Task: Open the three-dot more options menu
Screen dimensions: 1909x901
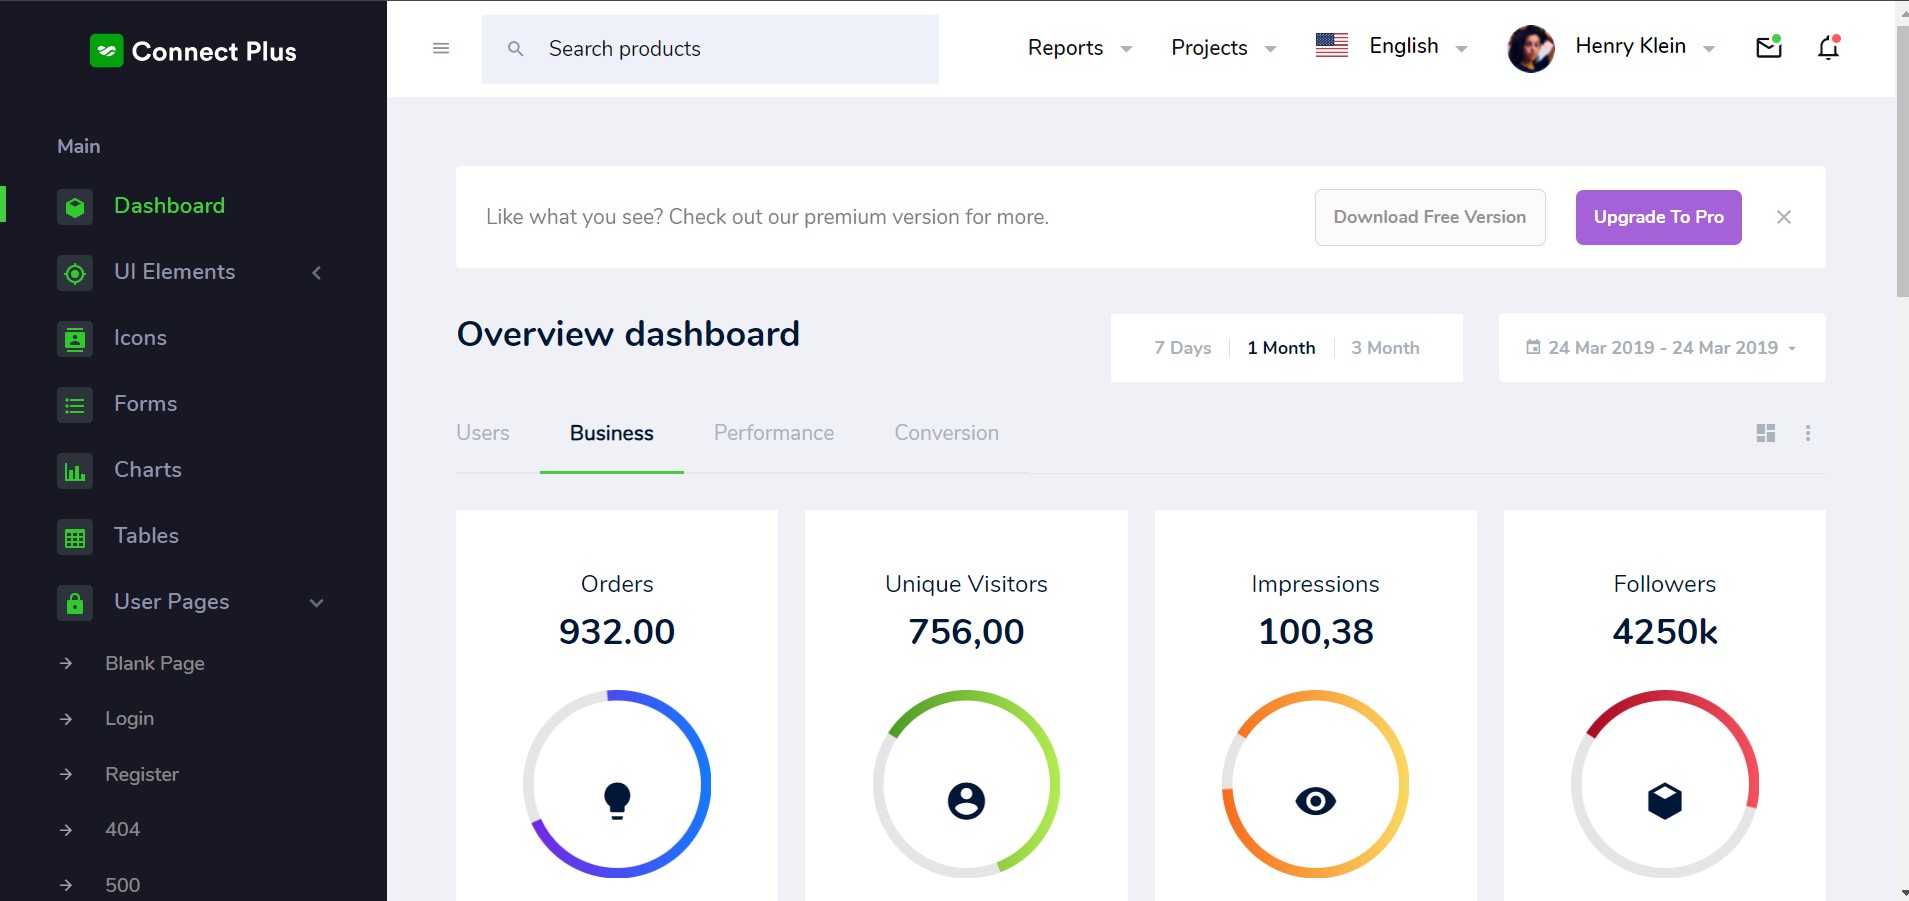Action: click(x=1807, y=433)
